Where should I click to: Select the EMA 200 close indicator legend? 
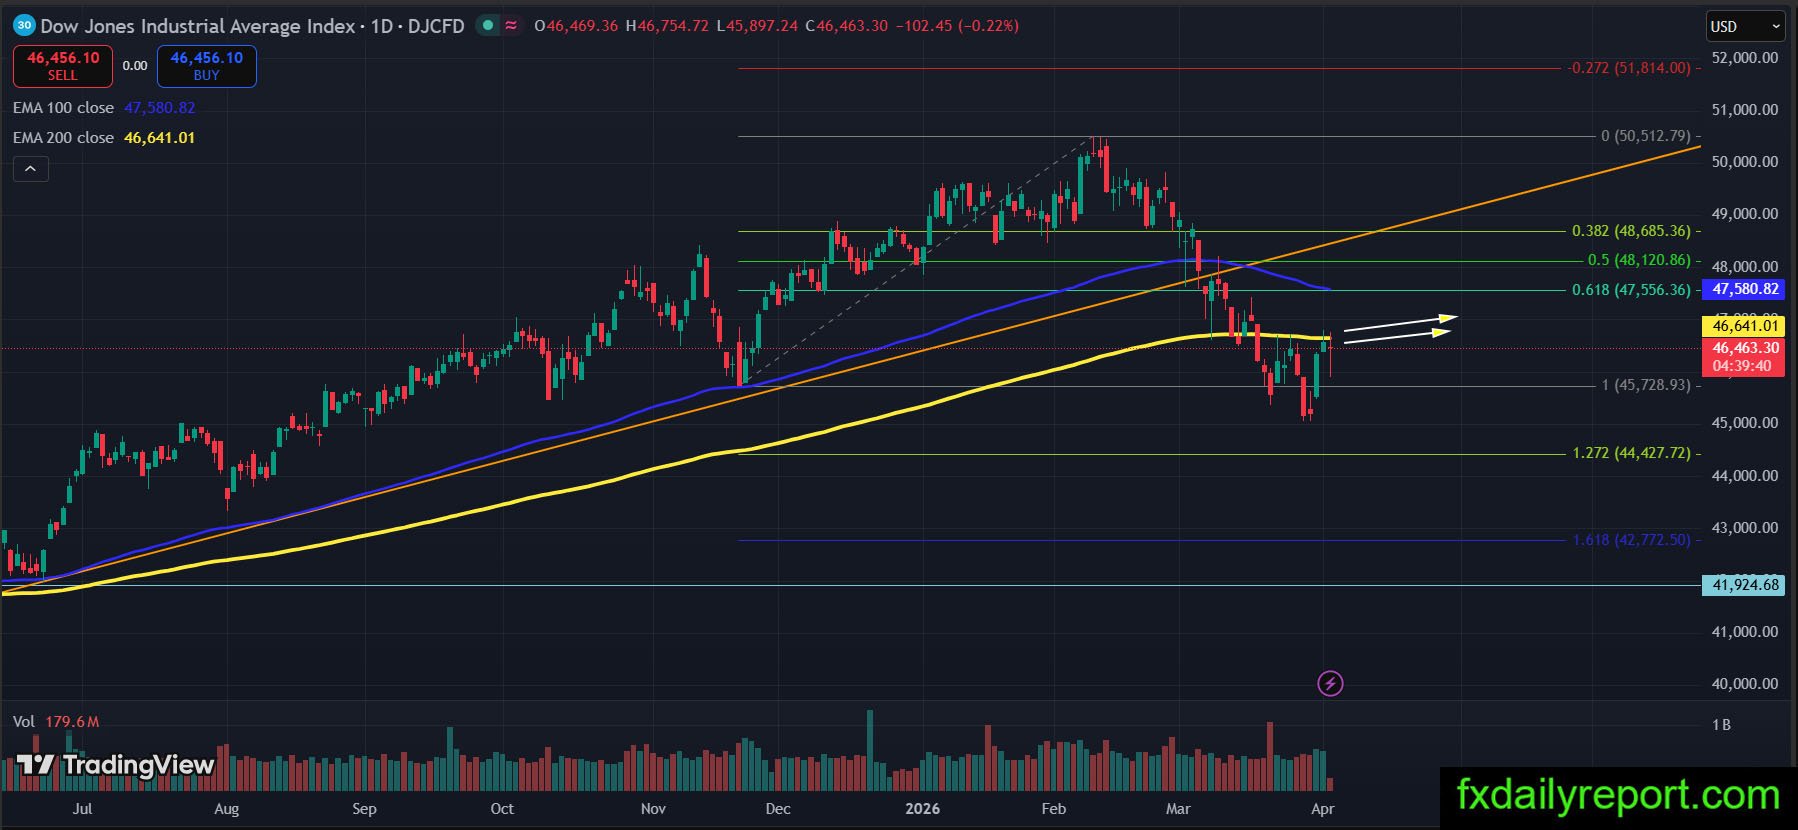click(x=63, y=137)
